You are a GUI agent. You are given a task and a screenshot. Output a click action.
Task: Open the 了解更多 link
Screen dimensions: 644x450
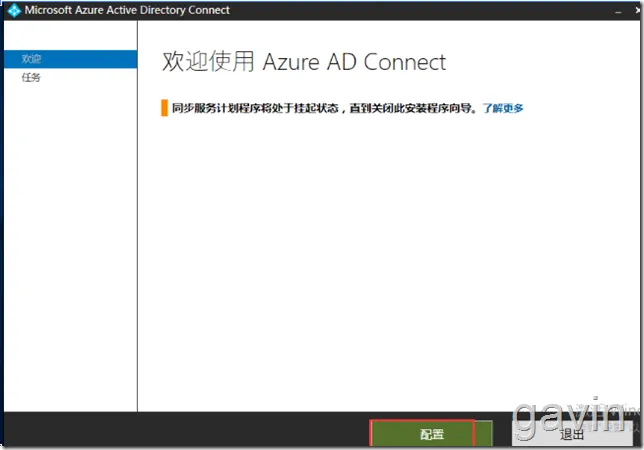tap(503, 108)
